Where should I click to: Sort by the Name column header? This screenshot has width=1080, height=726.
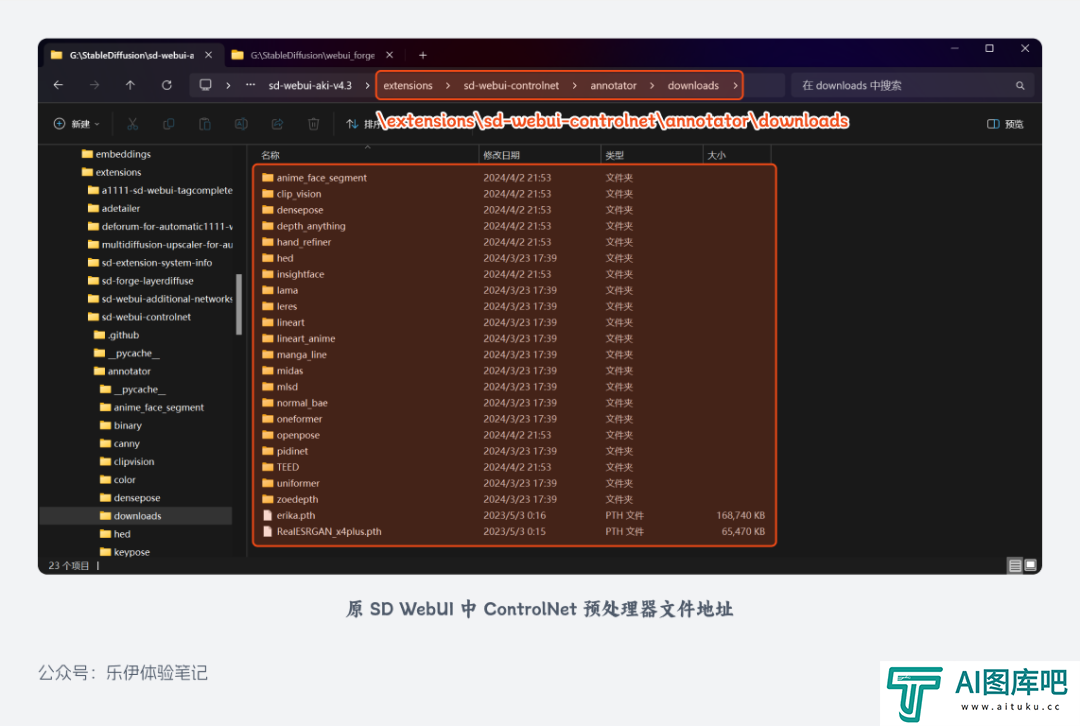click(x=366, y=155)
